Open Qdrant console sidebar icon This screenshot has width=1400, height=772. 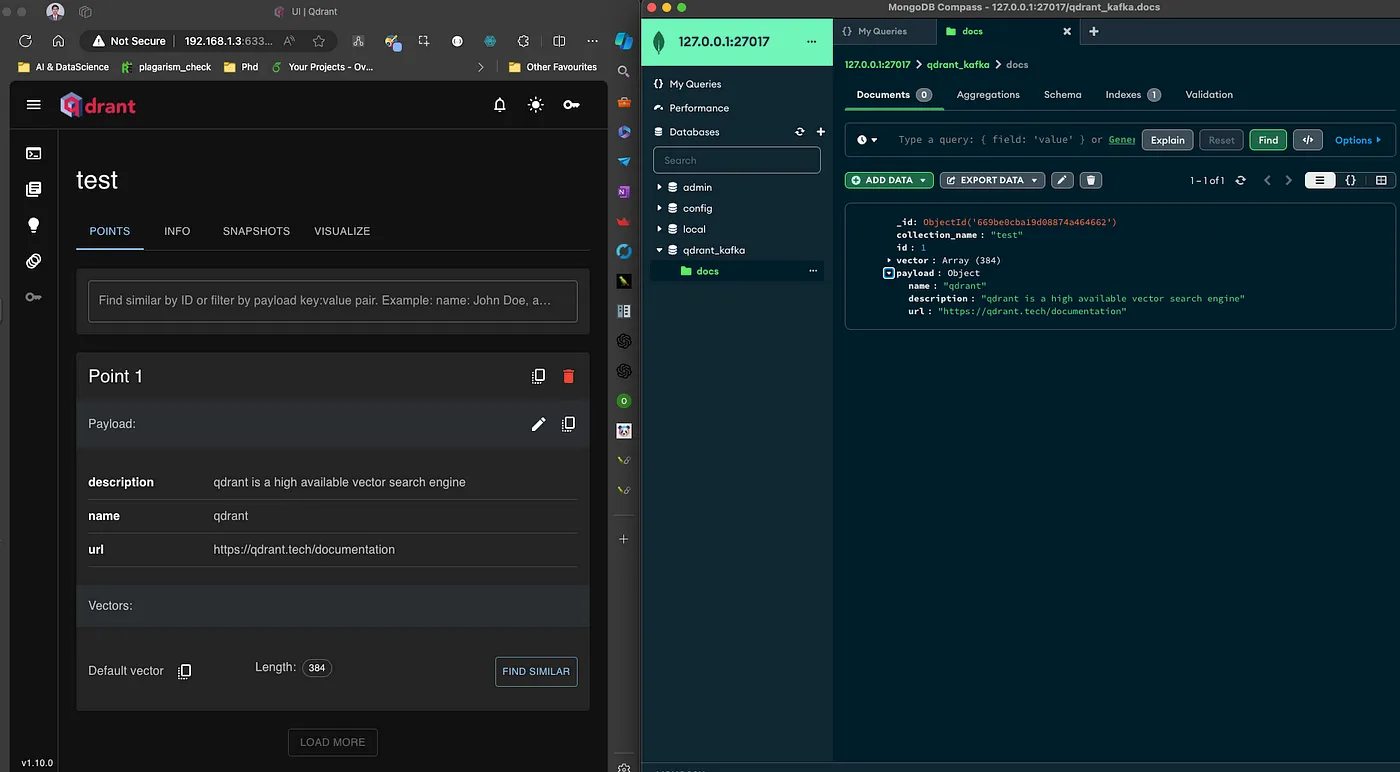point(34,153)
